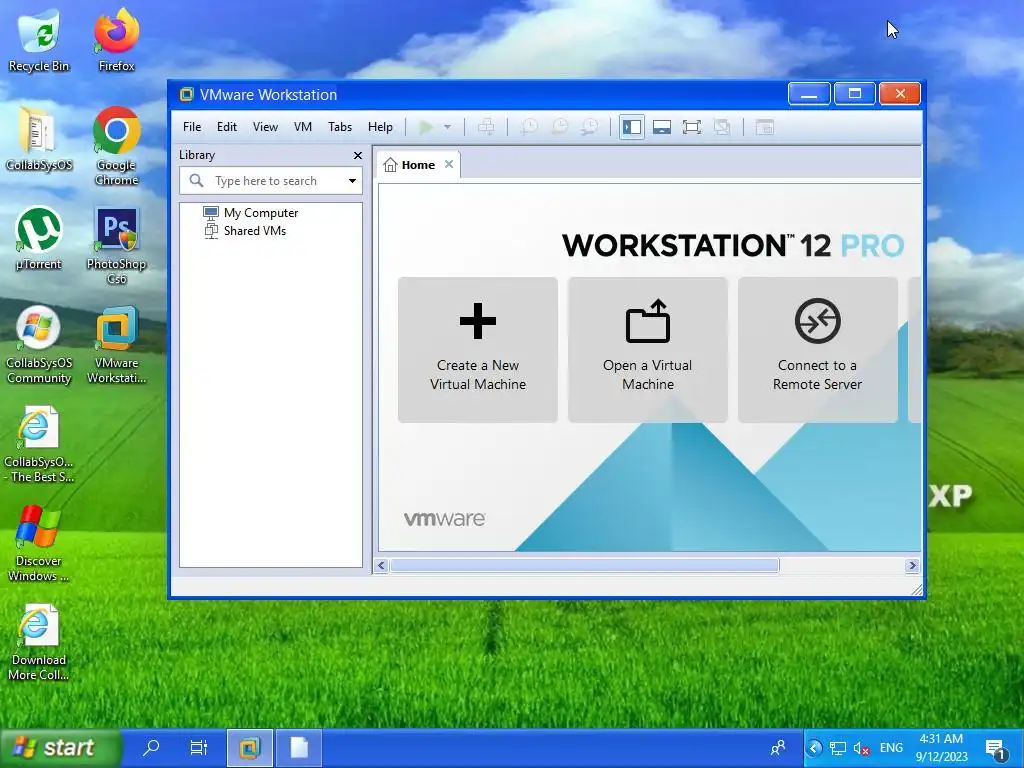This screenshot has height=768, width=1024.
Task: Select the CollabSysOS Community desktop icon
Action: pos(39,345)
